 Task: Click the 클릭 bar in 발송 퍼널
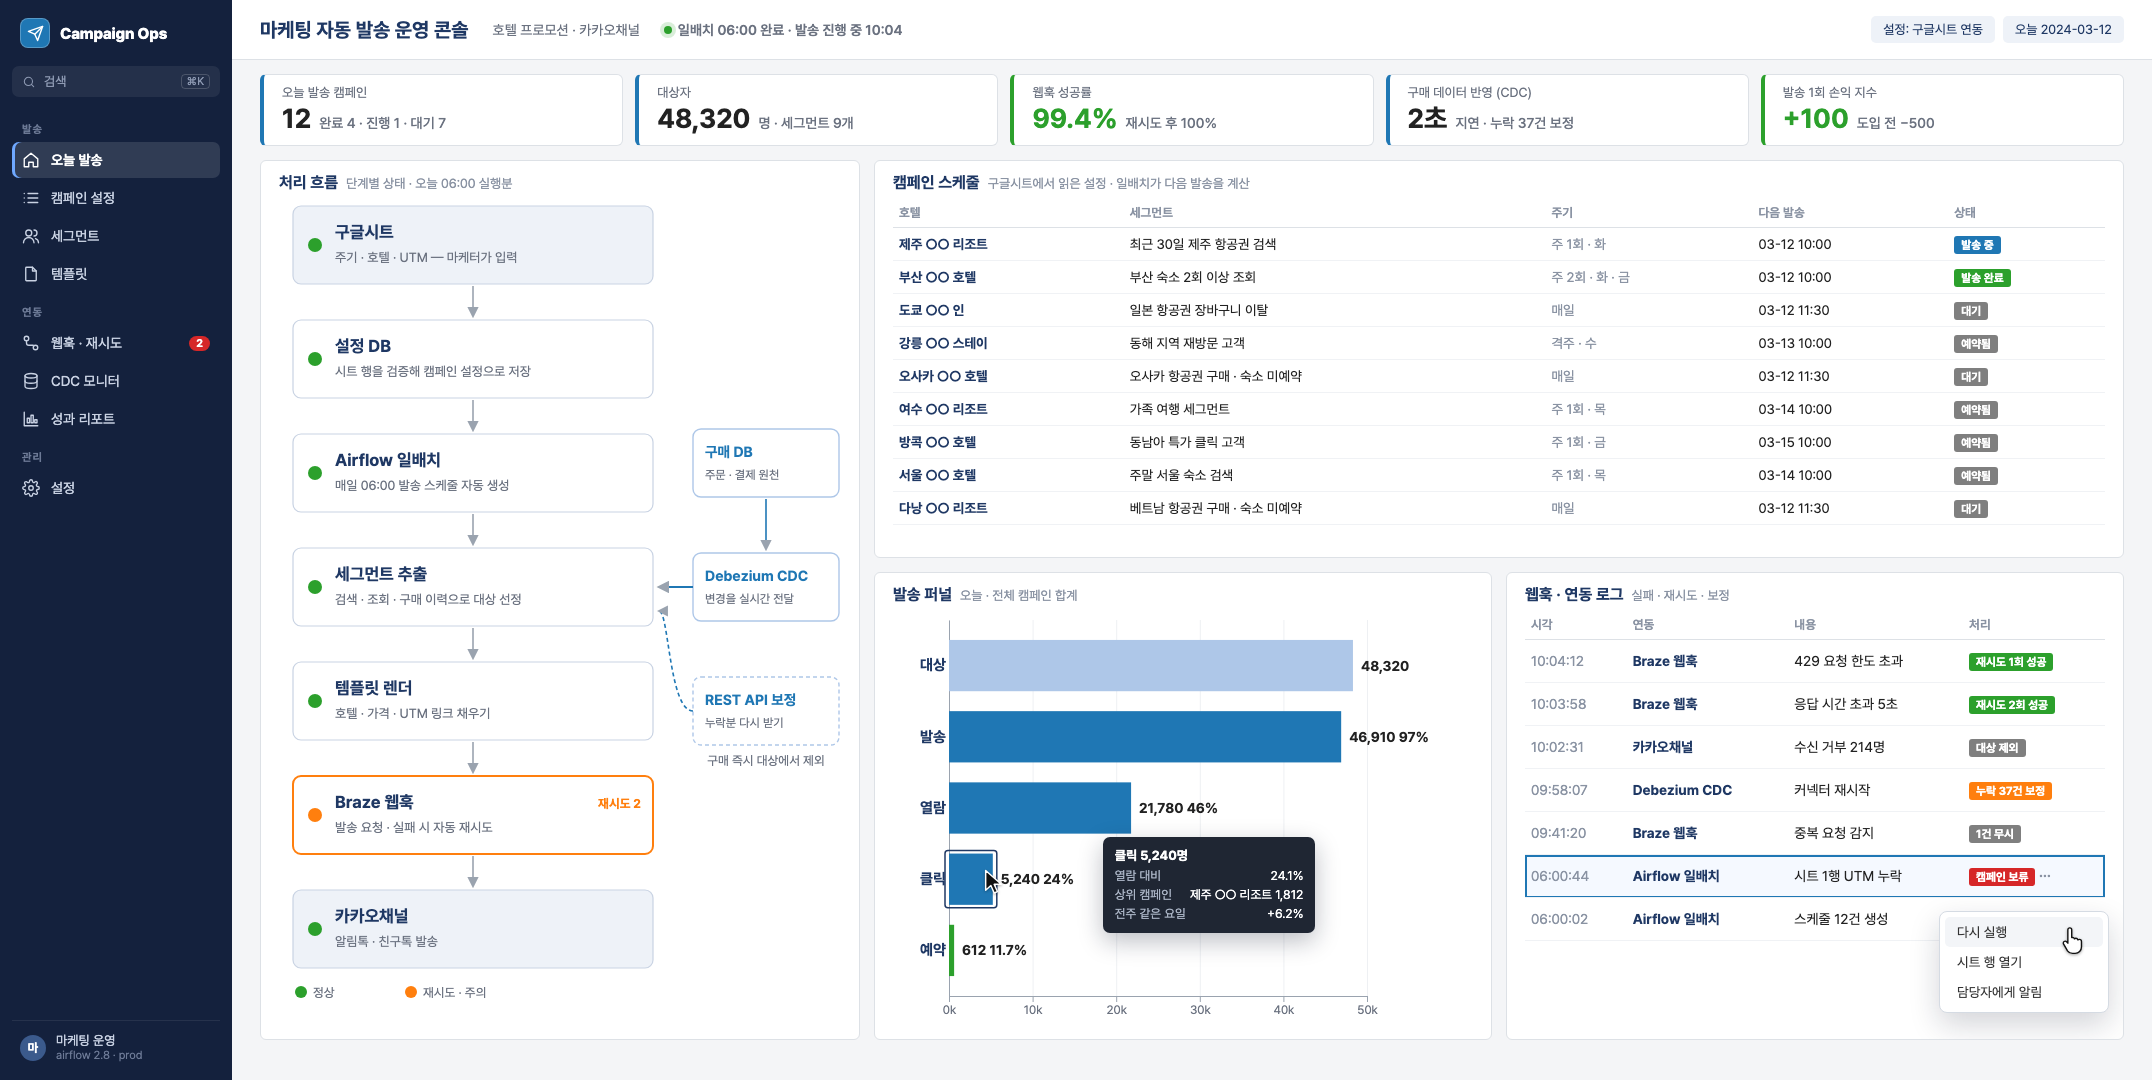pyautogui.click(x=971, y=879)
